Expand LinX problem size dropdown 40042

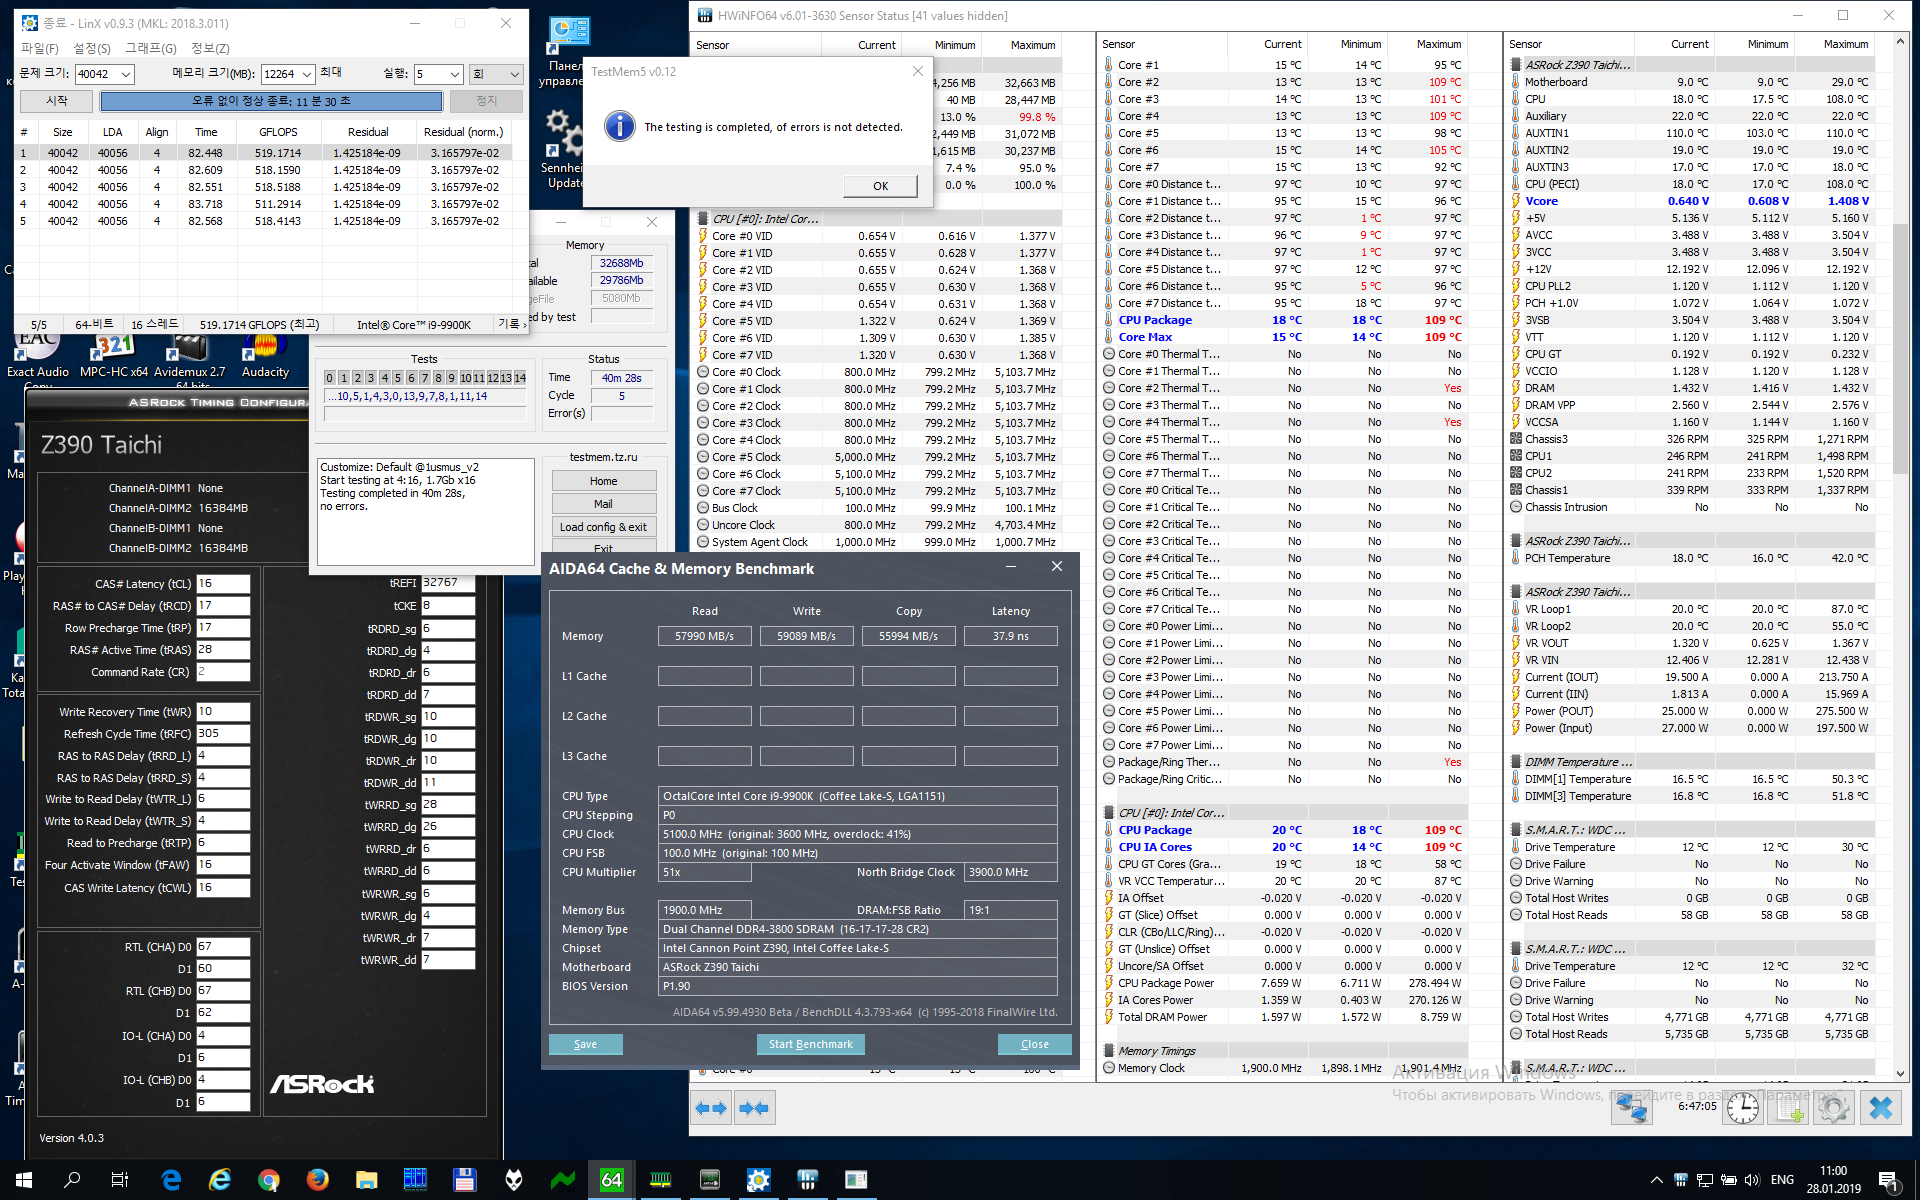126,74
